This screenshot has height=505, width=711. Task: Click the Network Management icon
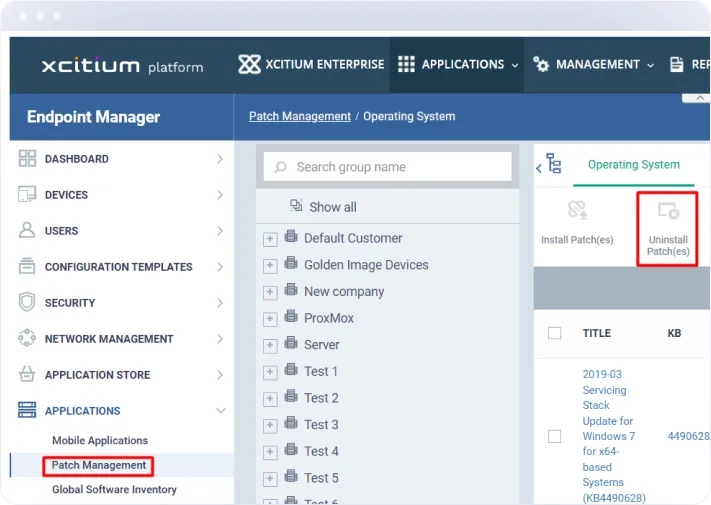(x=27, y=338)
